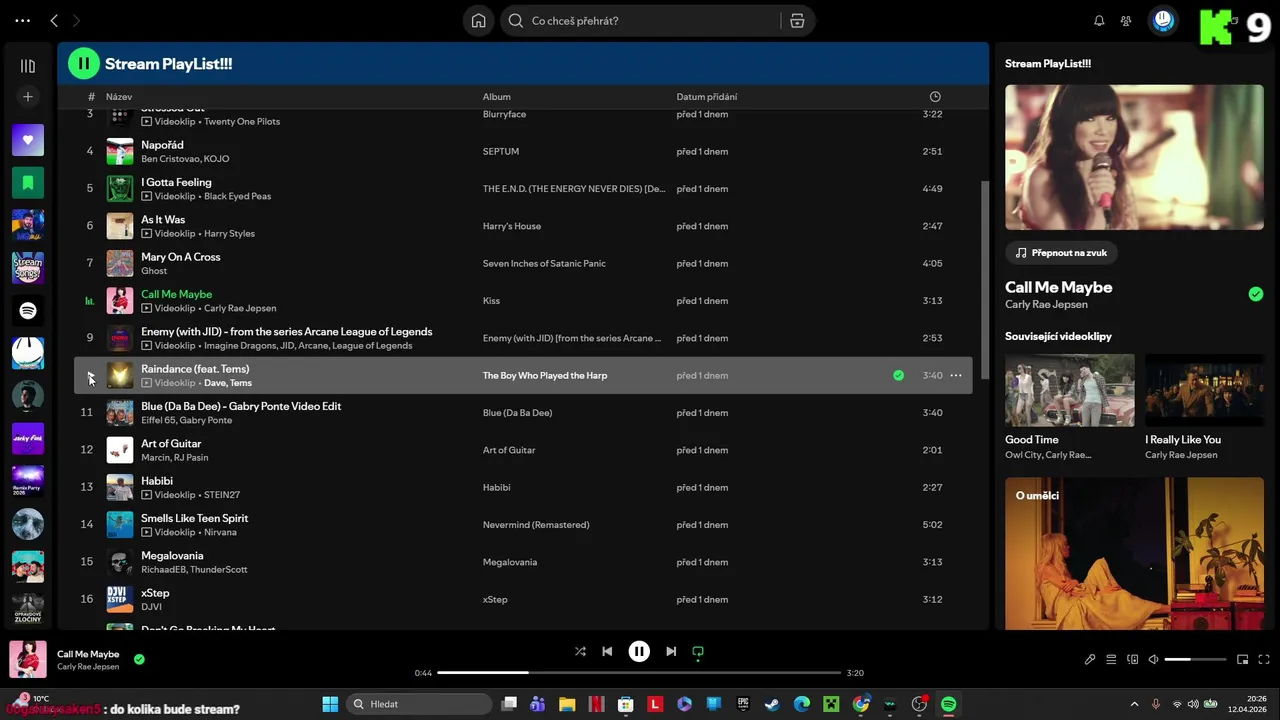Open album The Boy Who Played the Harp

click(x=545, y=376)
